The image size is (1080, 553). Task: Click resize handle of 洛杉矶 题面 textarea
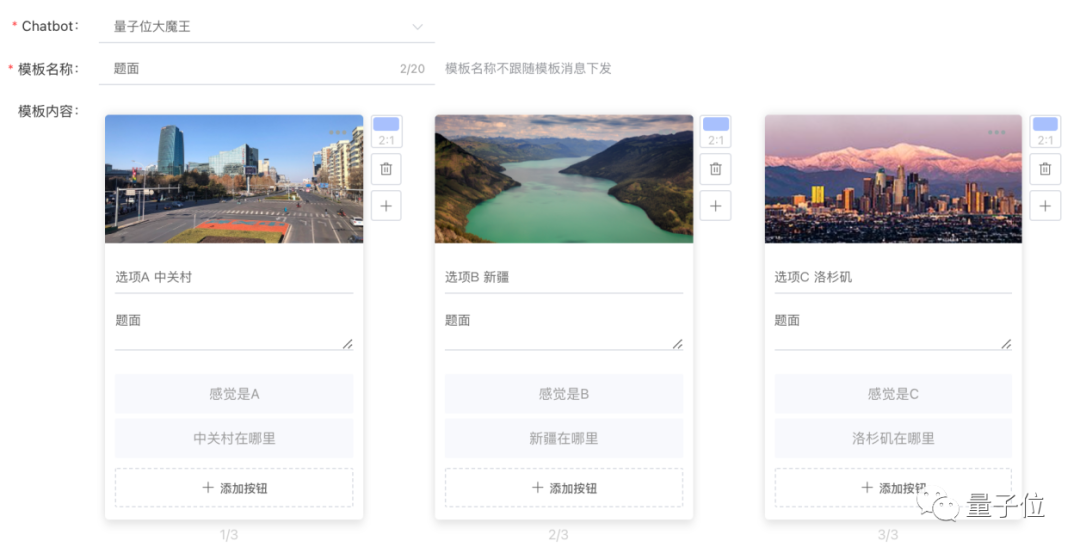1007,344
